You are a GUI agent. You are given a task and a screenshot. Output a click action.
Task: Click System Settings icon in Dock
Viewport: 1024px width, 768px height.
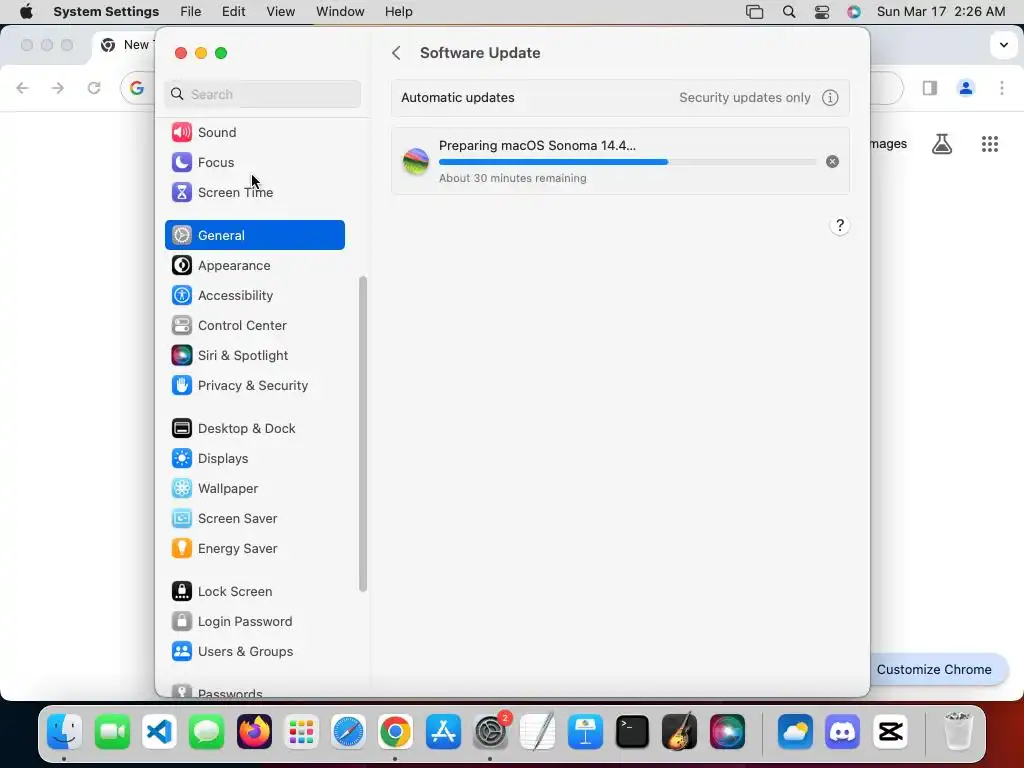490,731
